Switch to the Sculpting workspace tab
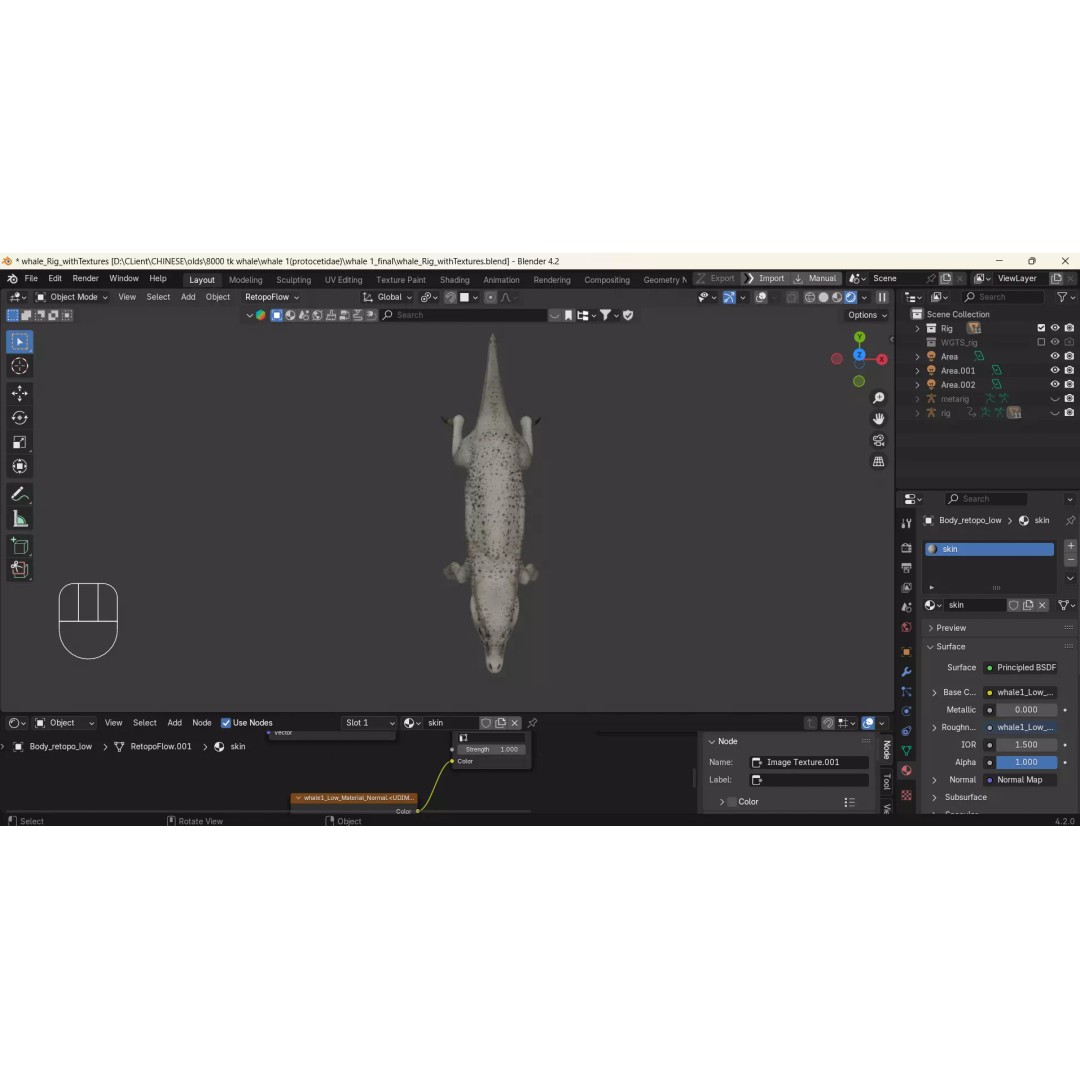The width and height of the screenshot is (1080, 1080). 293,280
